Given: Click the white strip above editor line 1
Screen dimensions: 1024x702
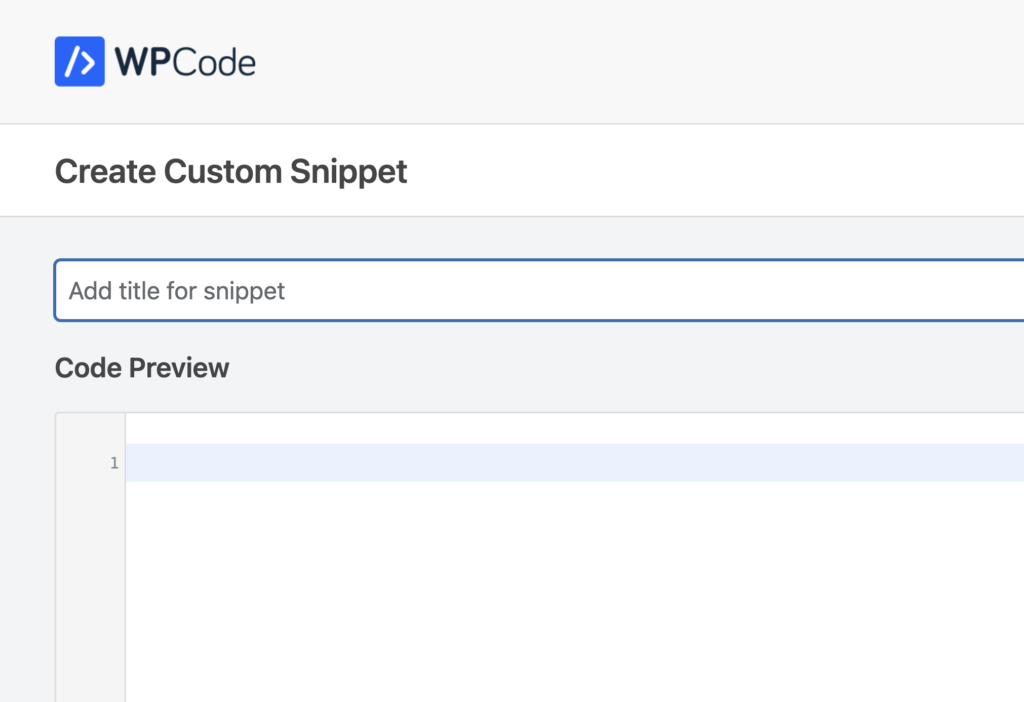Looking at the screenshot, I should pyautogui.click(x=575, y=428).
